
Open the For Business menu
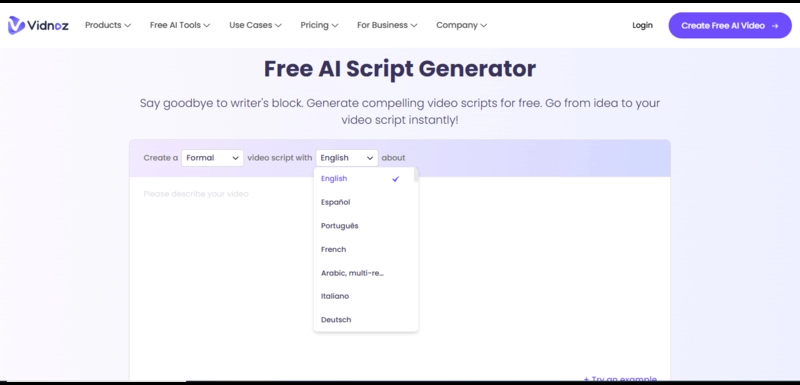387,25
